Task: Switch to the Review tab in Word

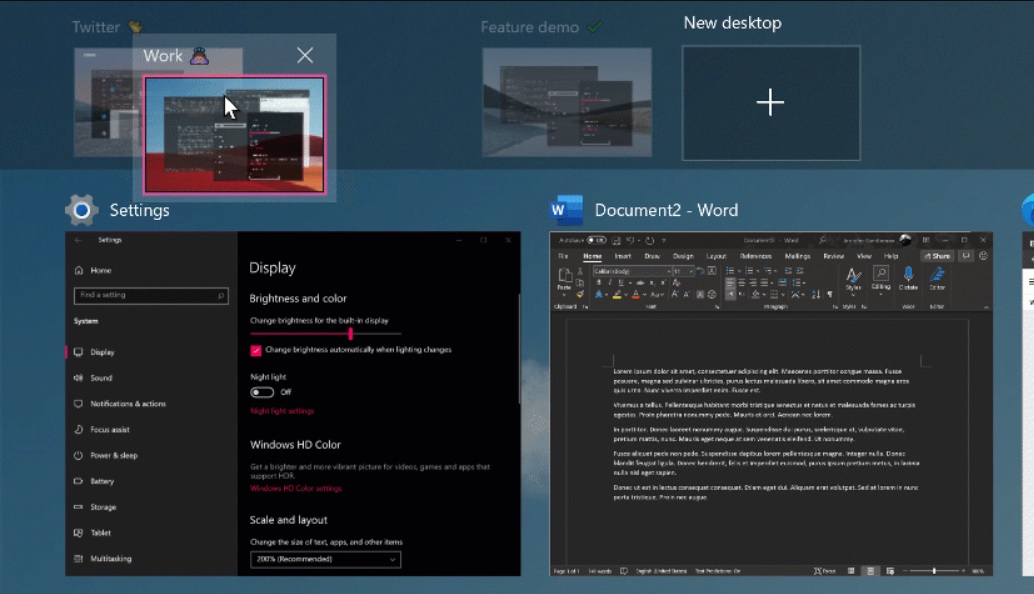Action: [834, 256]
